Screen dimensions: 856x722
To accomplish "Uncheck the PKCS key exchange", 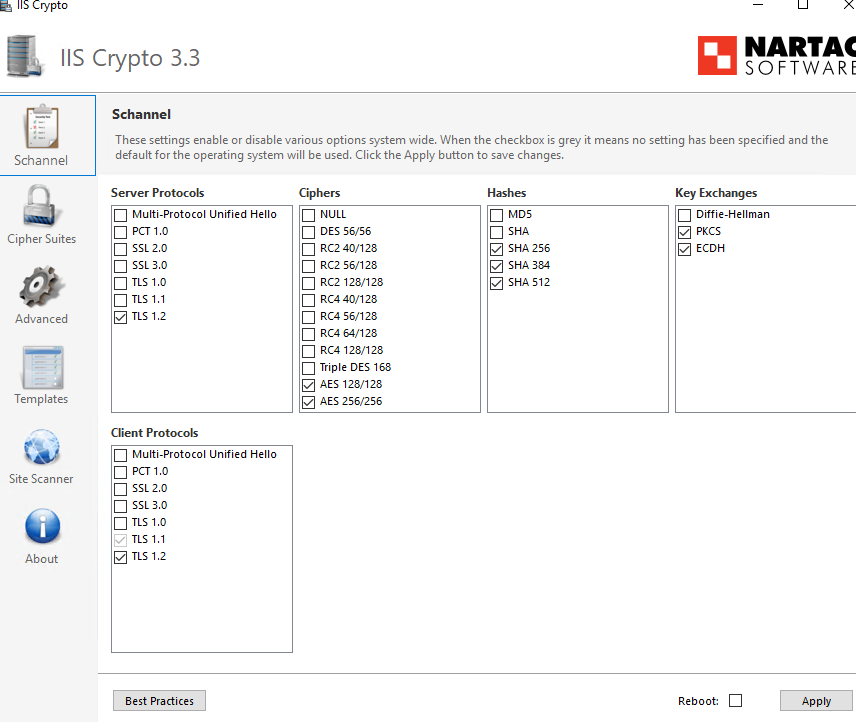I will (684, 232).
